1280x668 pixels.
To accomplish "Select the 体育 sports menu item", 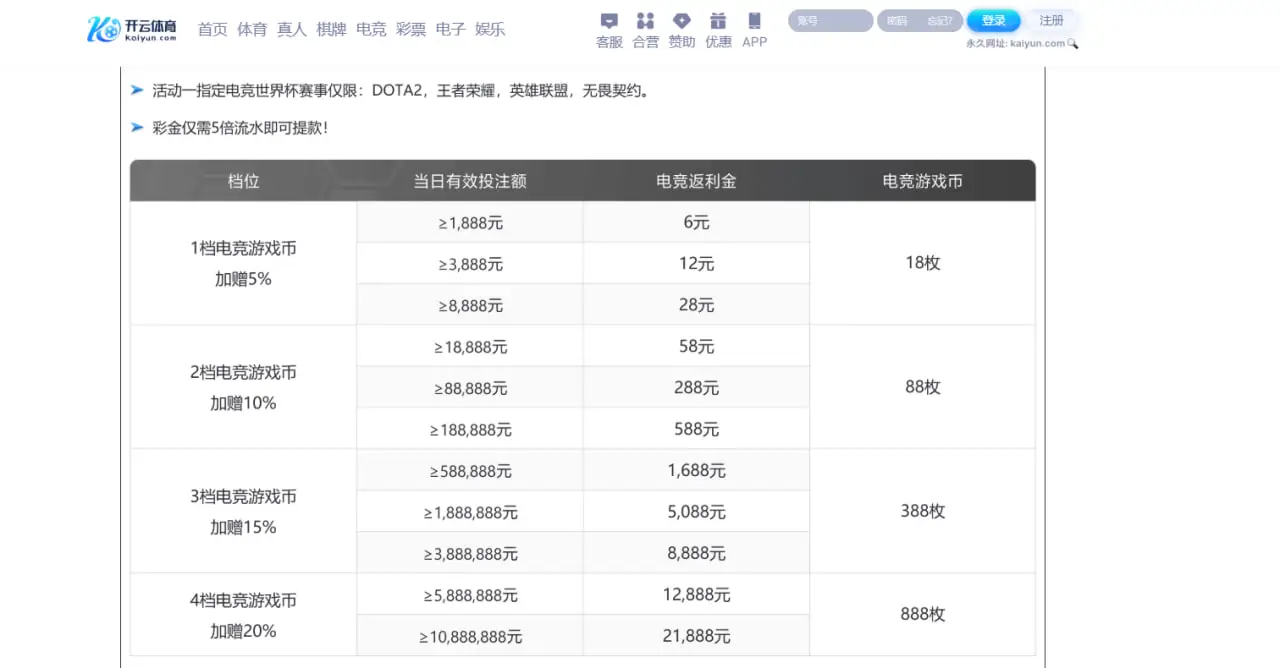I will click(252, 29).
